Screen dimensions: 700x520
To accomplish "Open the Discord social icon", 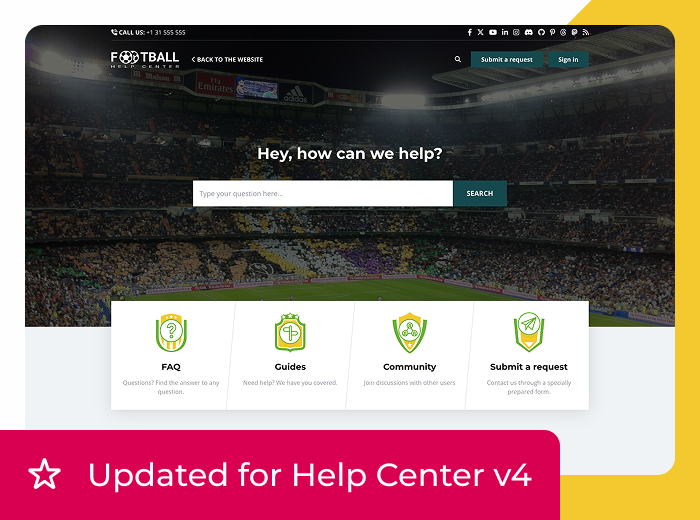I will 529,32.
